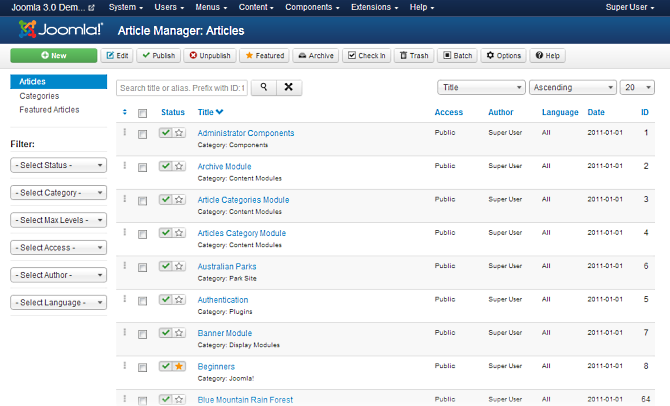The image size is (670, 406).
Task: Open site preview external link icon
Action: (91, 8)
